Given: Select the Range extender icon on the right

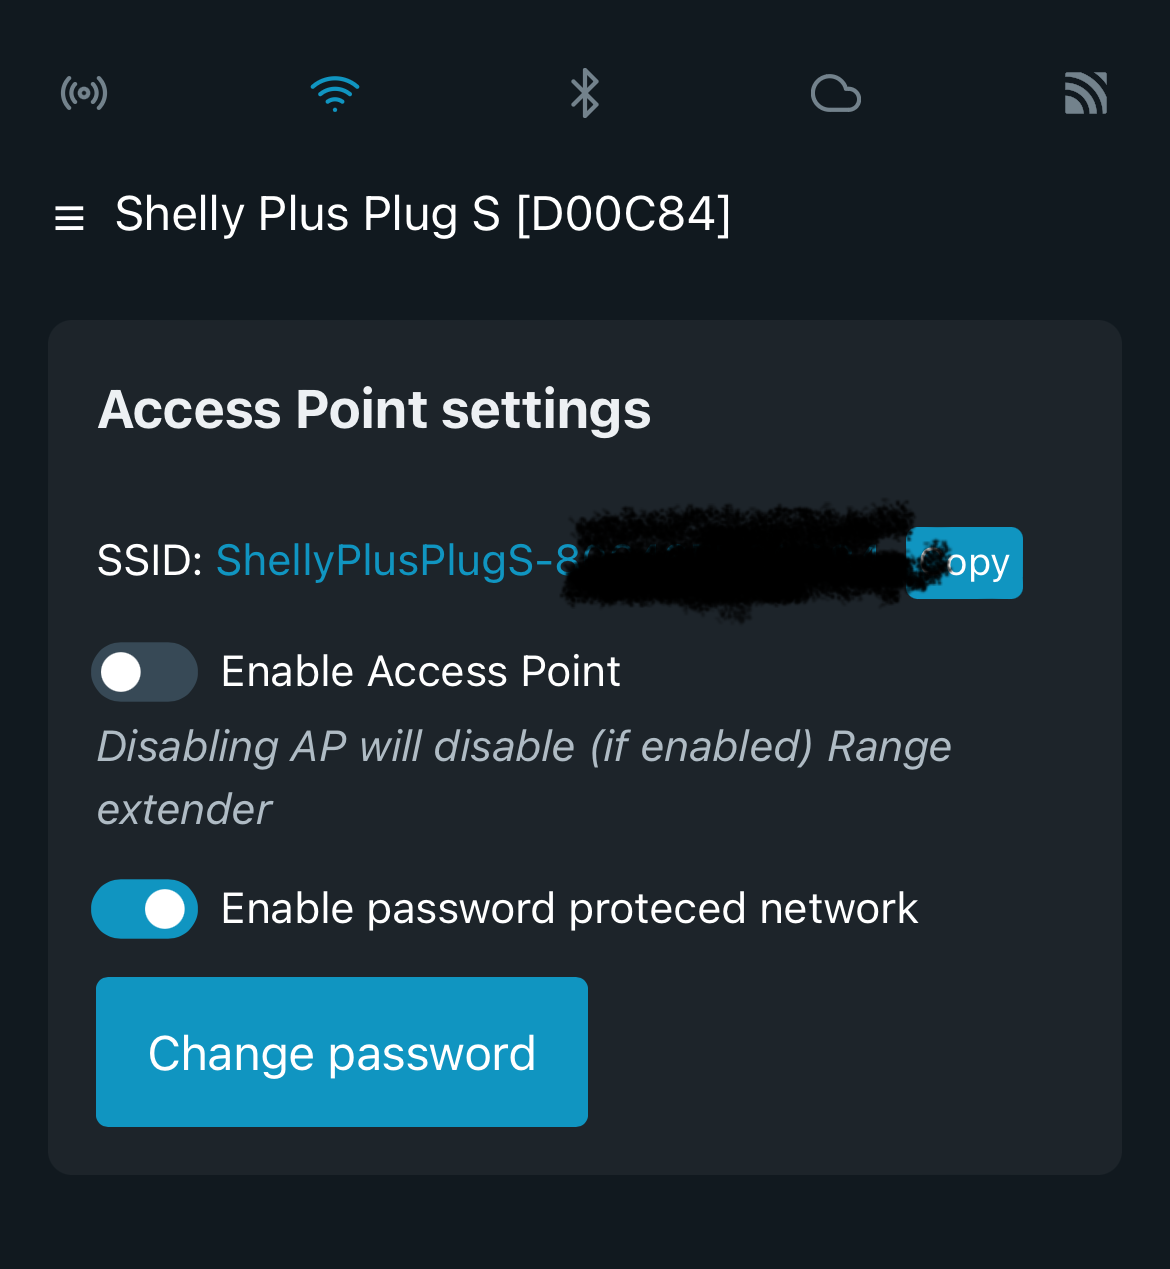Looking at the screenshot, I should click(x=1086, y=92).
